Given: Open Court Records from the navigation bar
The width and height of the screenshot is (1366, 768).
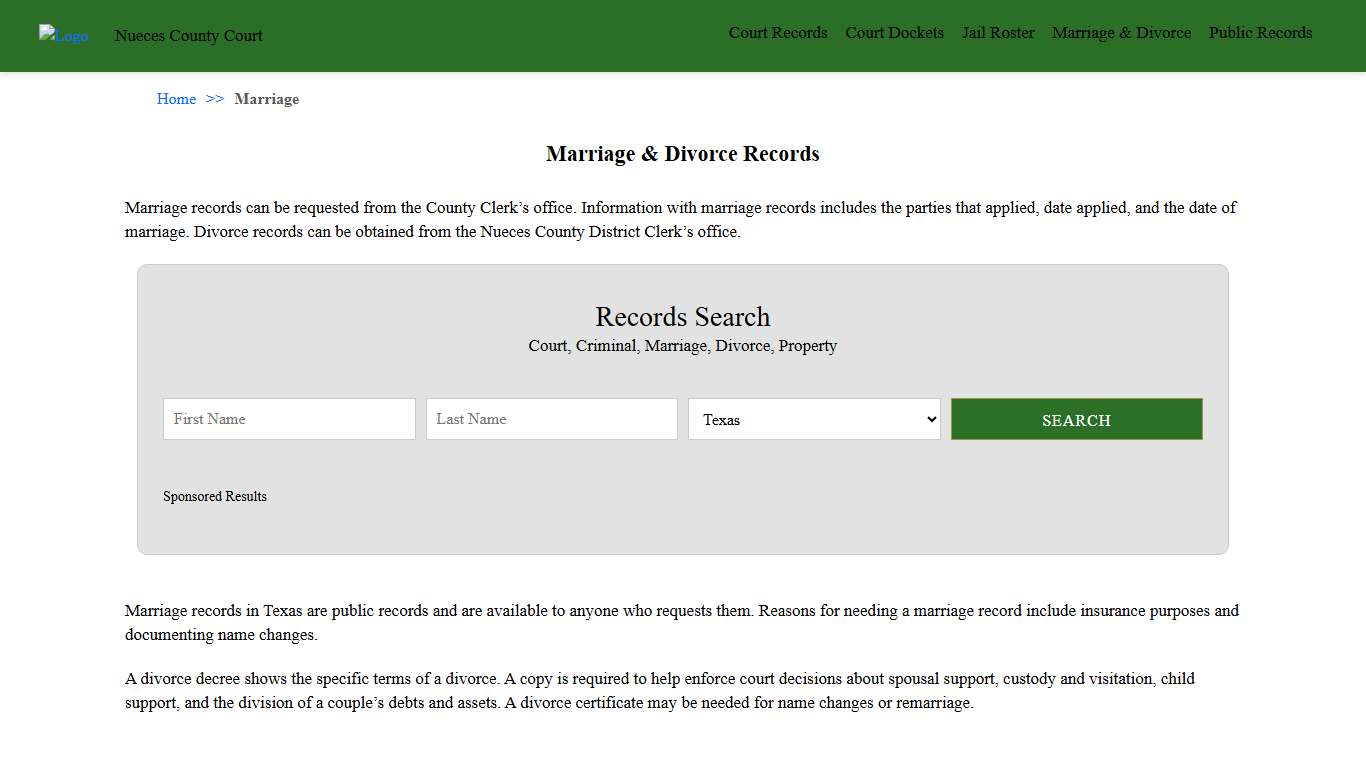Looking at the screenshot, I should coord(778,32).
